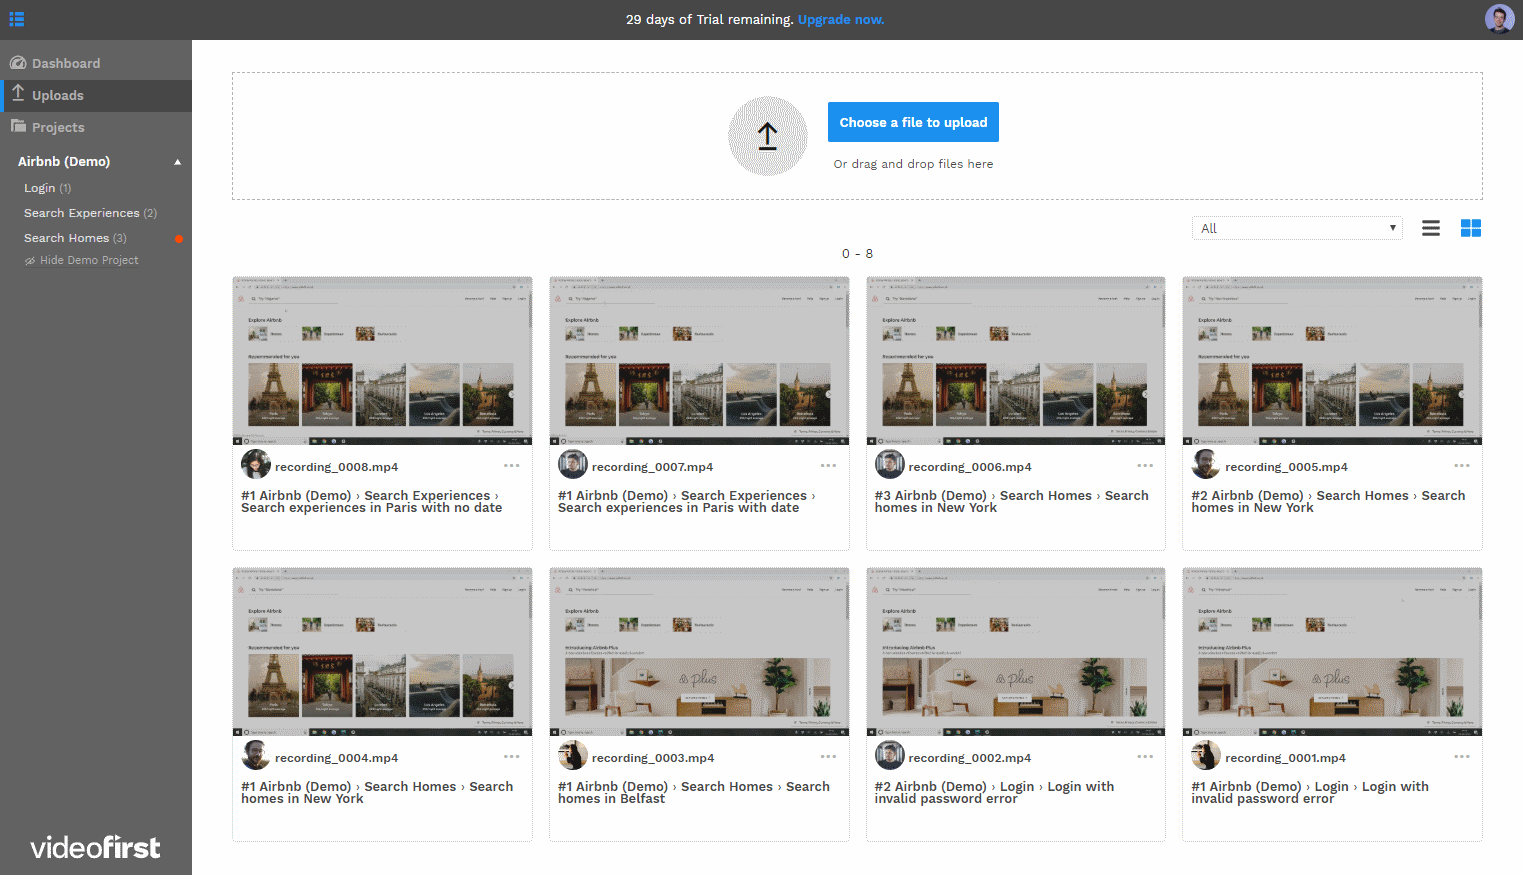
Task: Open more options for recording_0008.mp4
Action: coord(511,466)
